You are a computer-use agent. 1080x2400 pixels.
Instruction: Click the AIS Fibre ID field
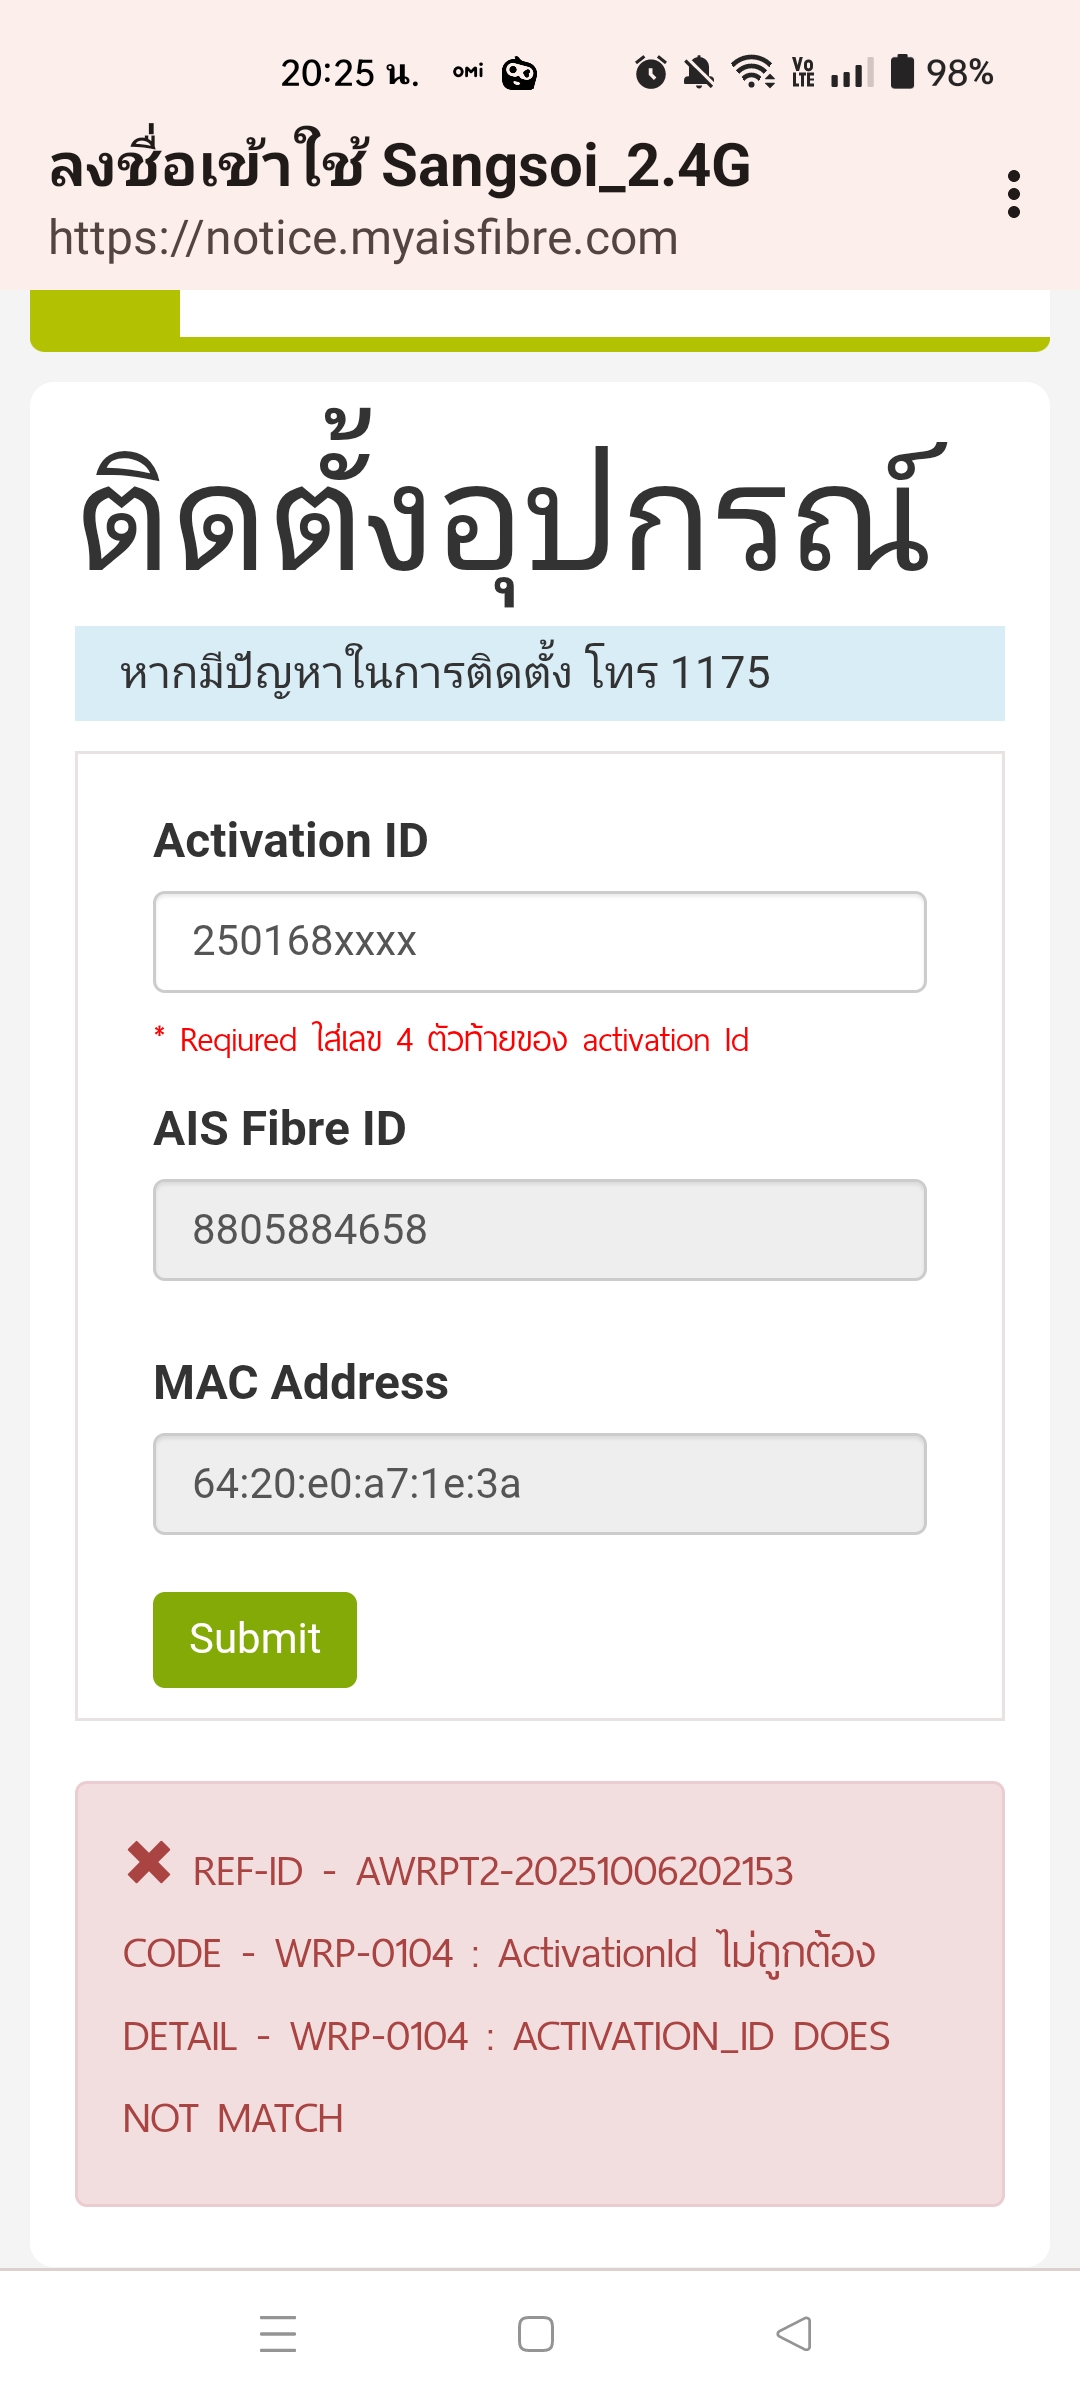click(540, 1230)
